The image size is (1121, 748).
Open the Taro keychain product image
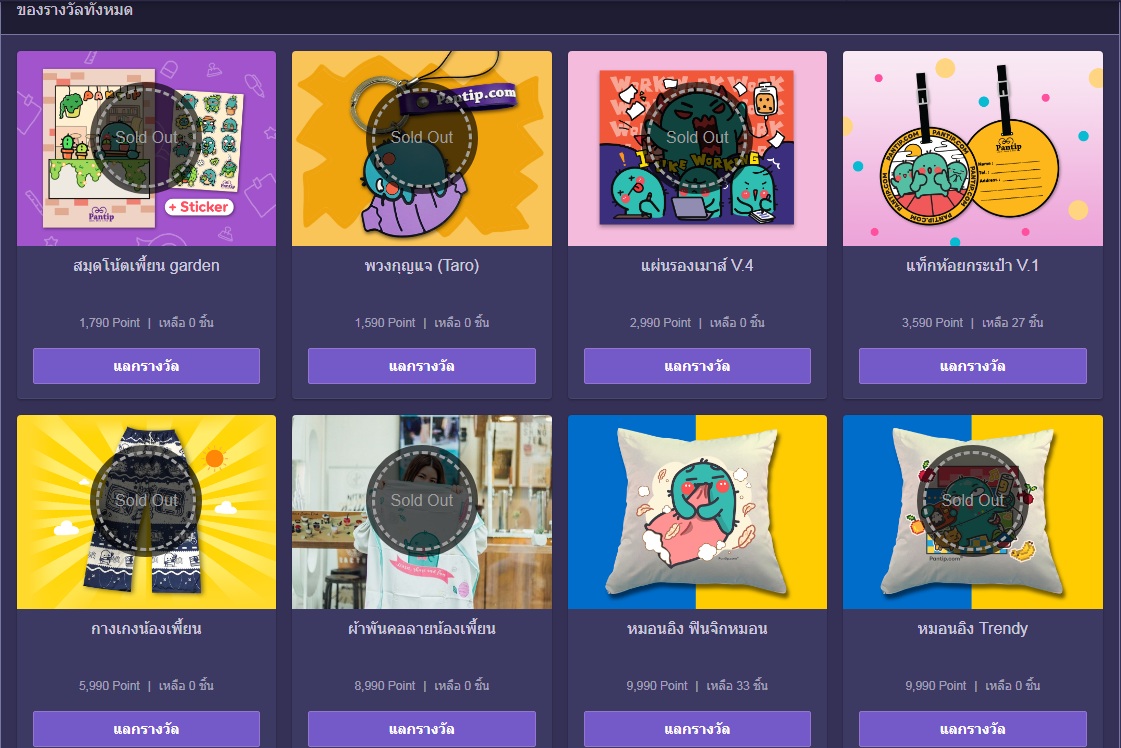pos(422,149)
